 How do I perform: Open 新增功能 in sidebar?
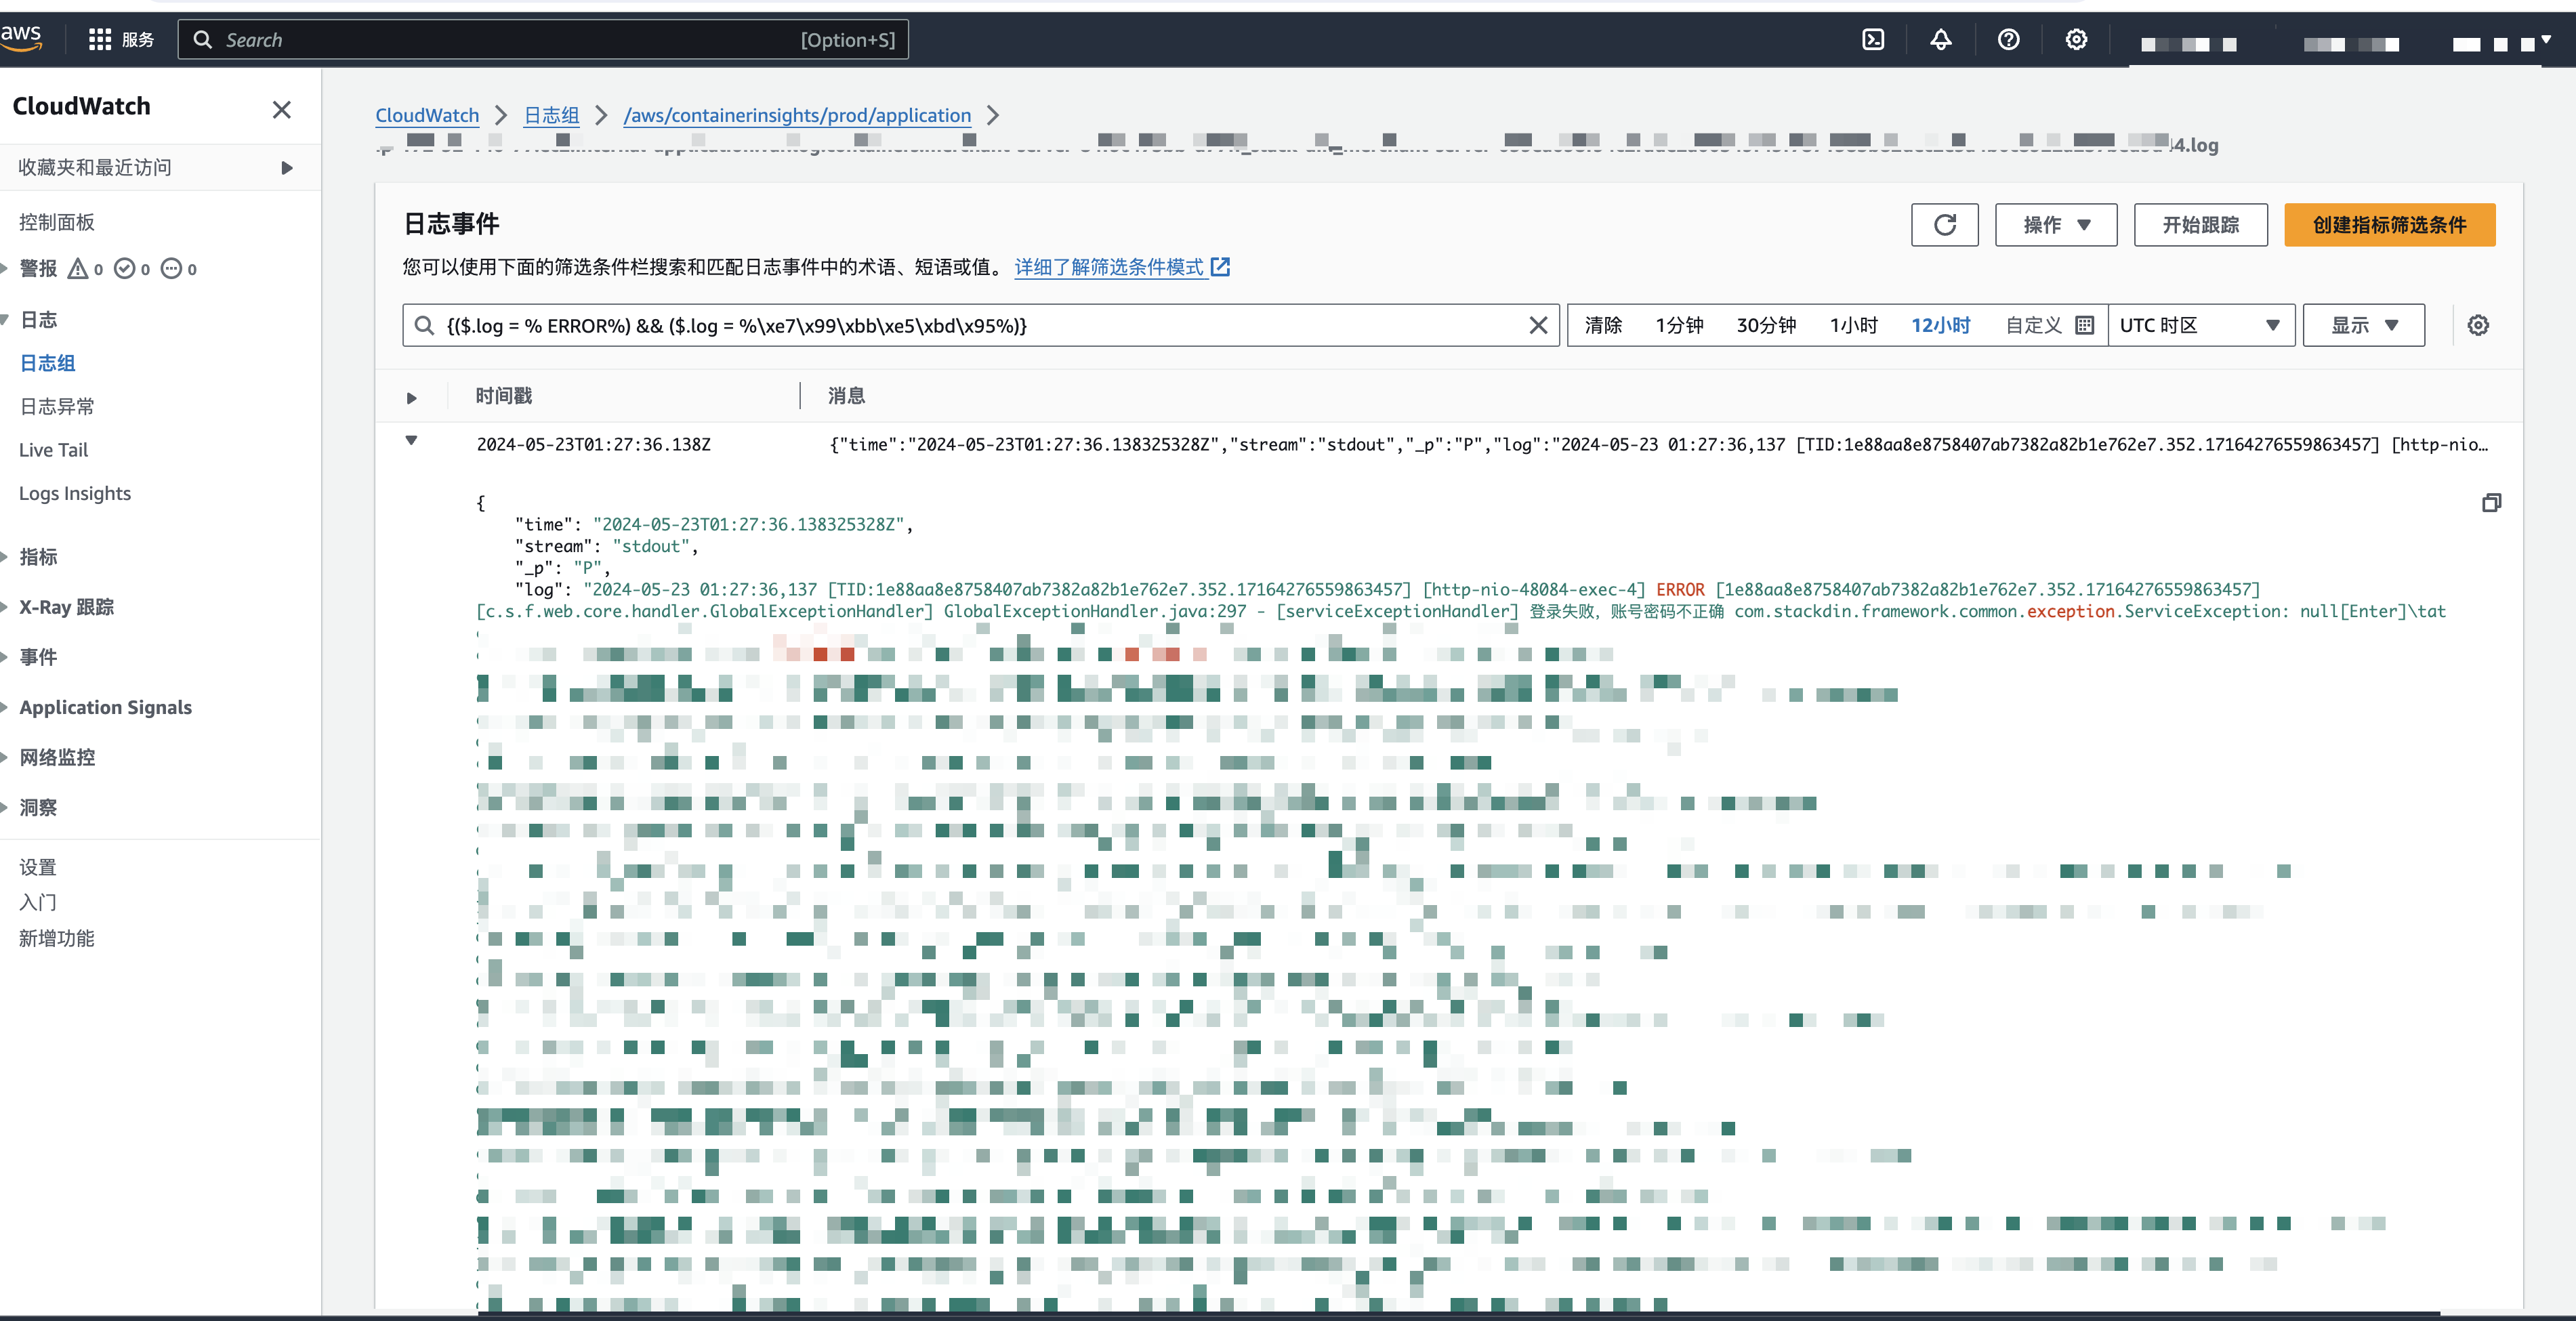[x=57, y=938]
